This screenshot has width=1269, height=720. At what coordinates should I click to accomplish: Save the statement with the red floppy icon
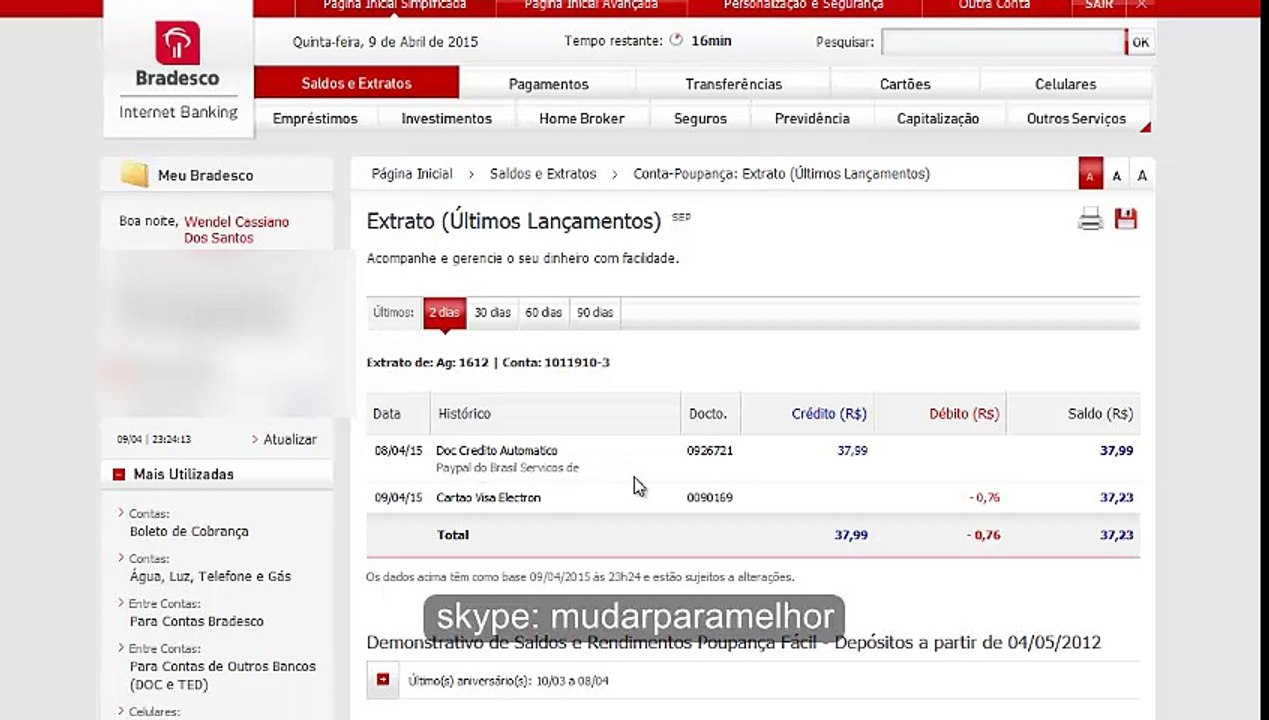1126,219
